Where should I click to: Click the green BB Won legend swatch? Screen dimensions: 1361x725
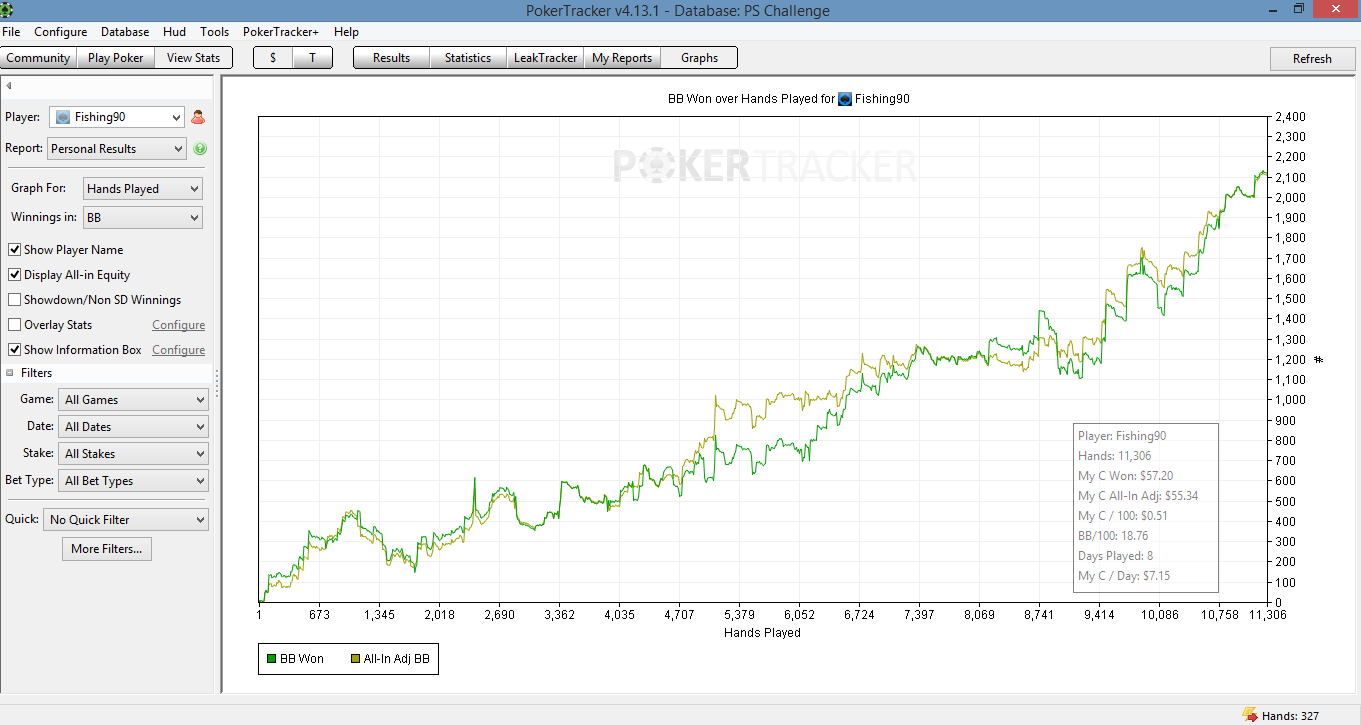click(x=271, y=659)
